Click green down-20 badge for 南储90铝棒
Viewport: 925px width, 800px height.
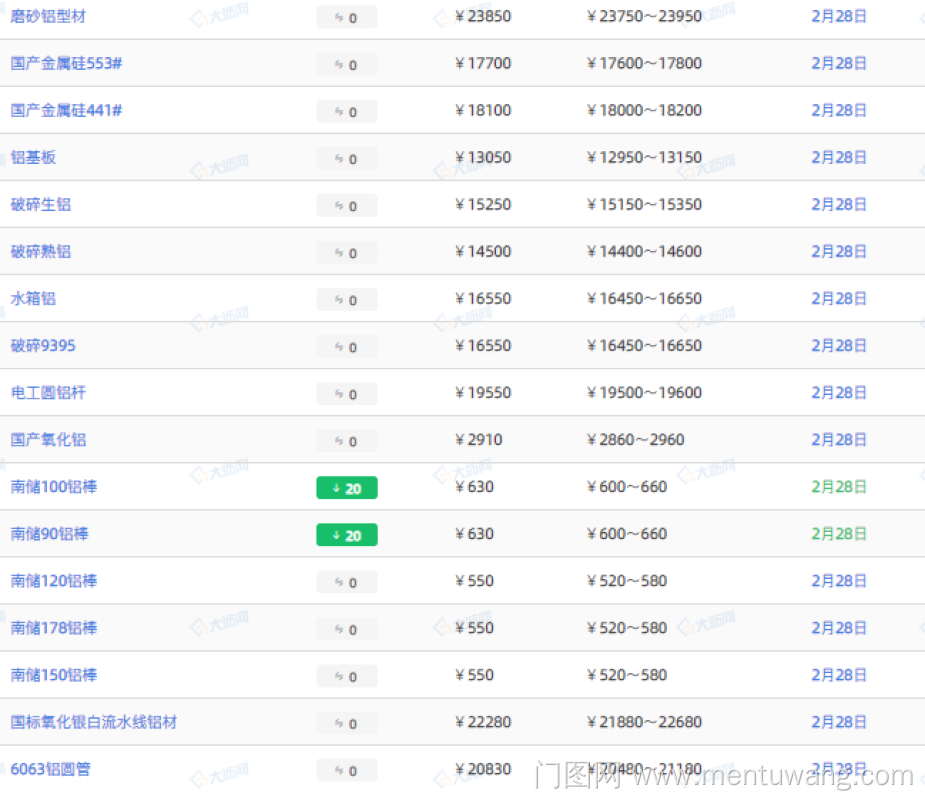346,535
